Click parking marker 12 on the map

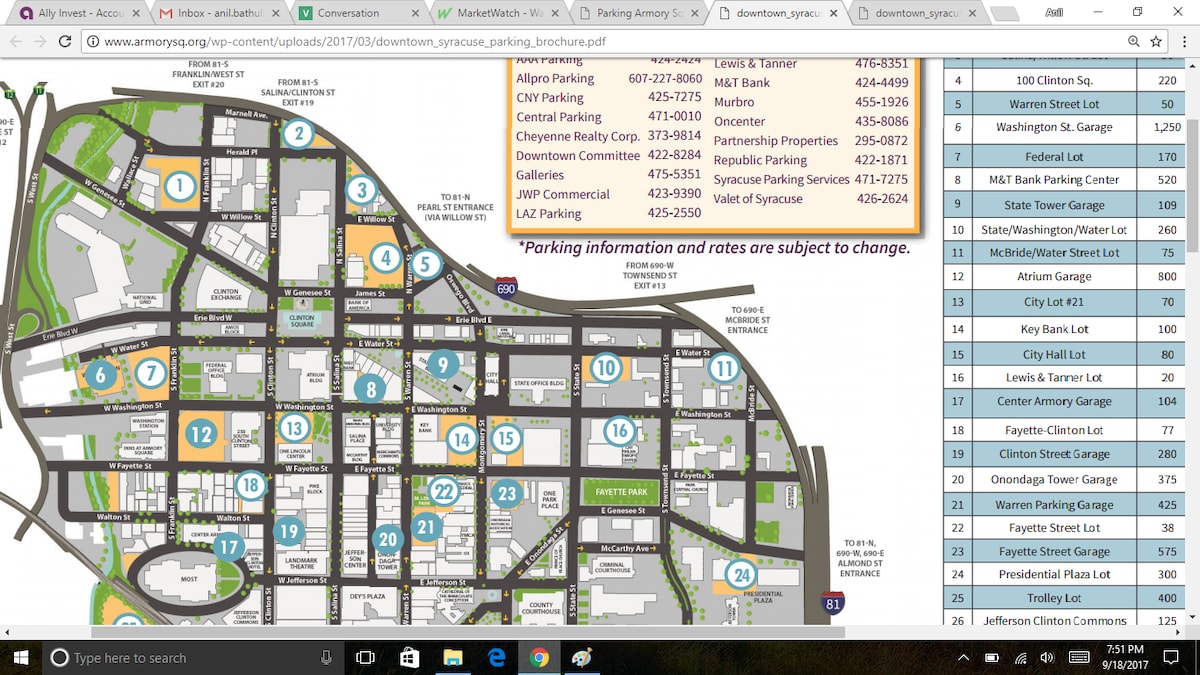202,433
